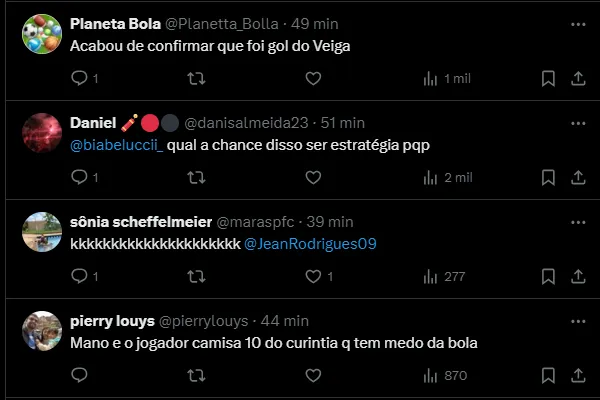
Task: Open more options on sônia scheffelmeier's tweet
Action: click(578, 221)
